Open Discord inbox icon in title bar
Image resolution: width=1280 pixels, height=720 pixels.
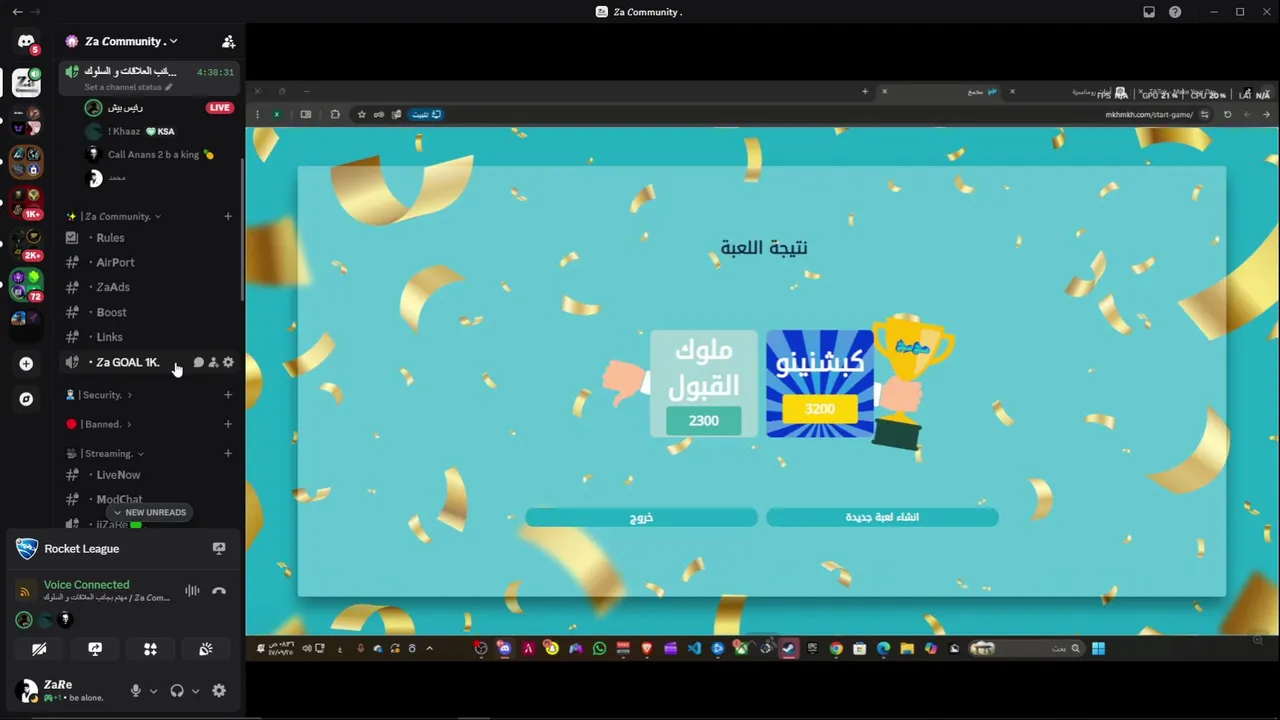1149,12
